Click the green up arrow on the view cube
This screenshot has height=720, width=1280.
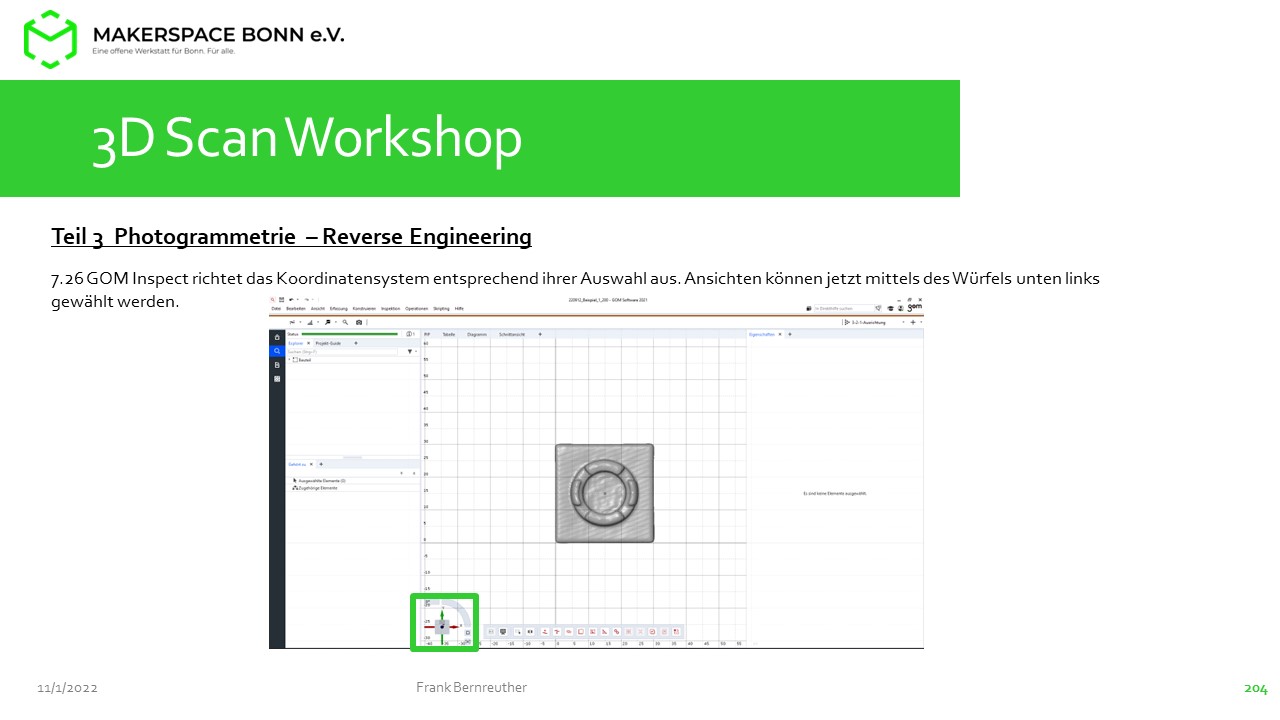tap(442, 613)
